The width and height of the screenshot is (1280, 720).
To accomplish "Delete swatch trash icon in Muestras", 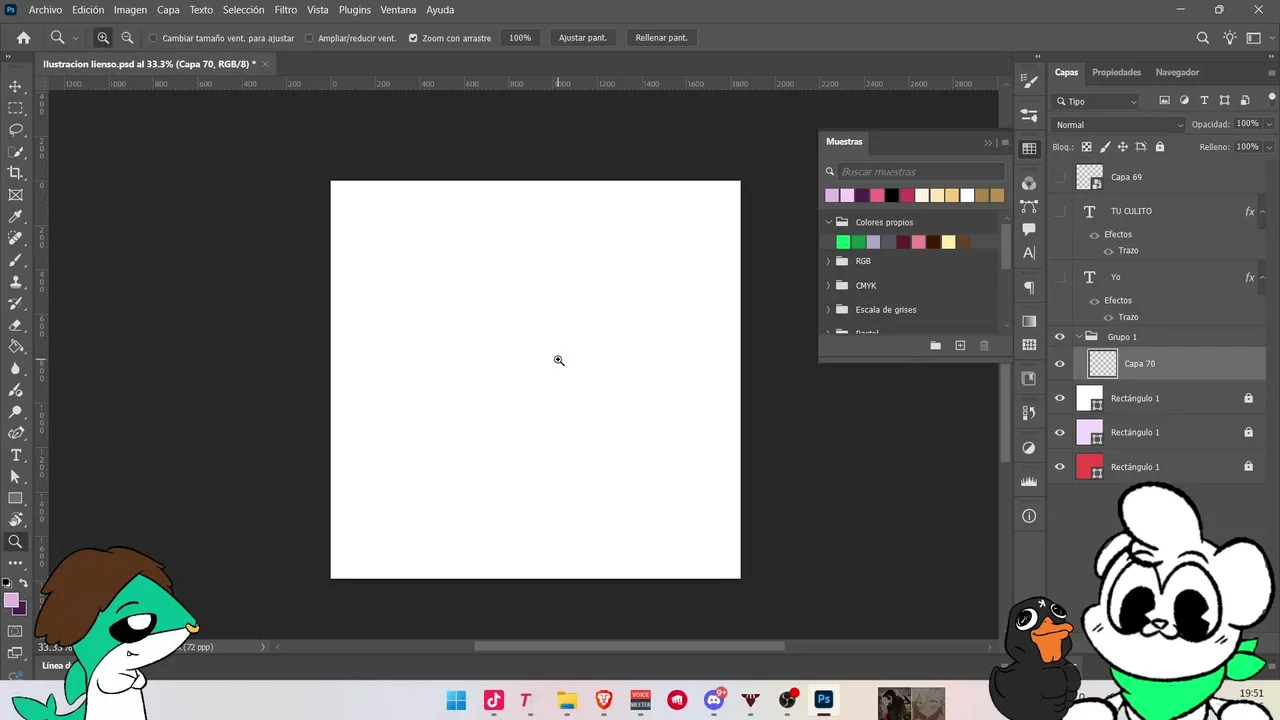I will click(x=984, y=345).
